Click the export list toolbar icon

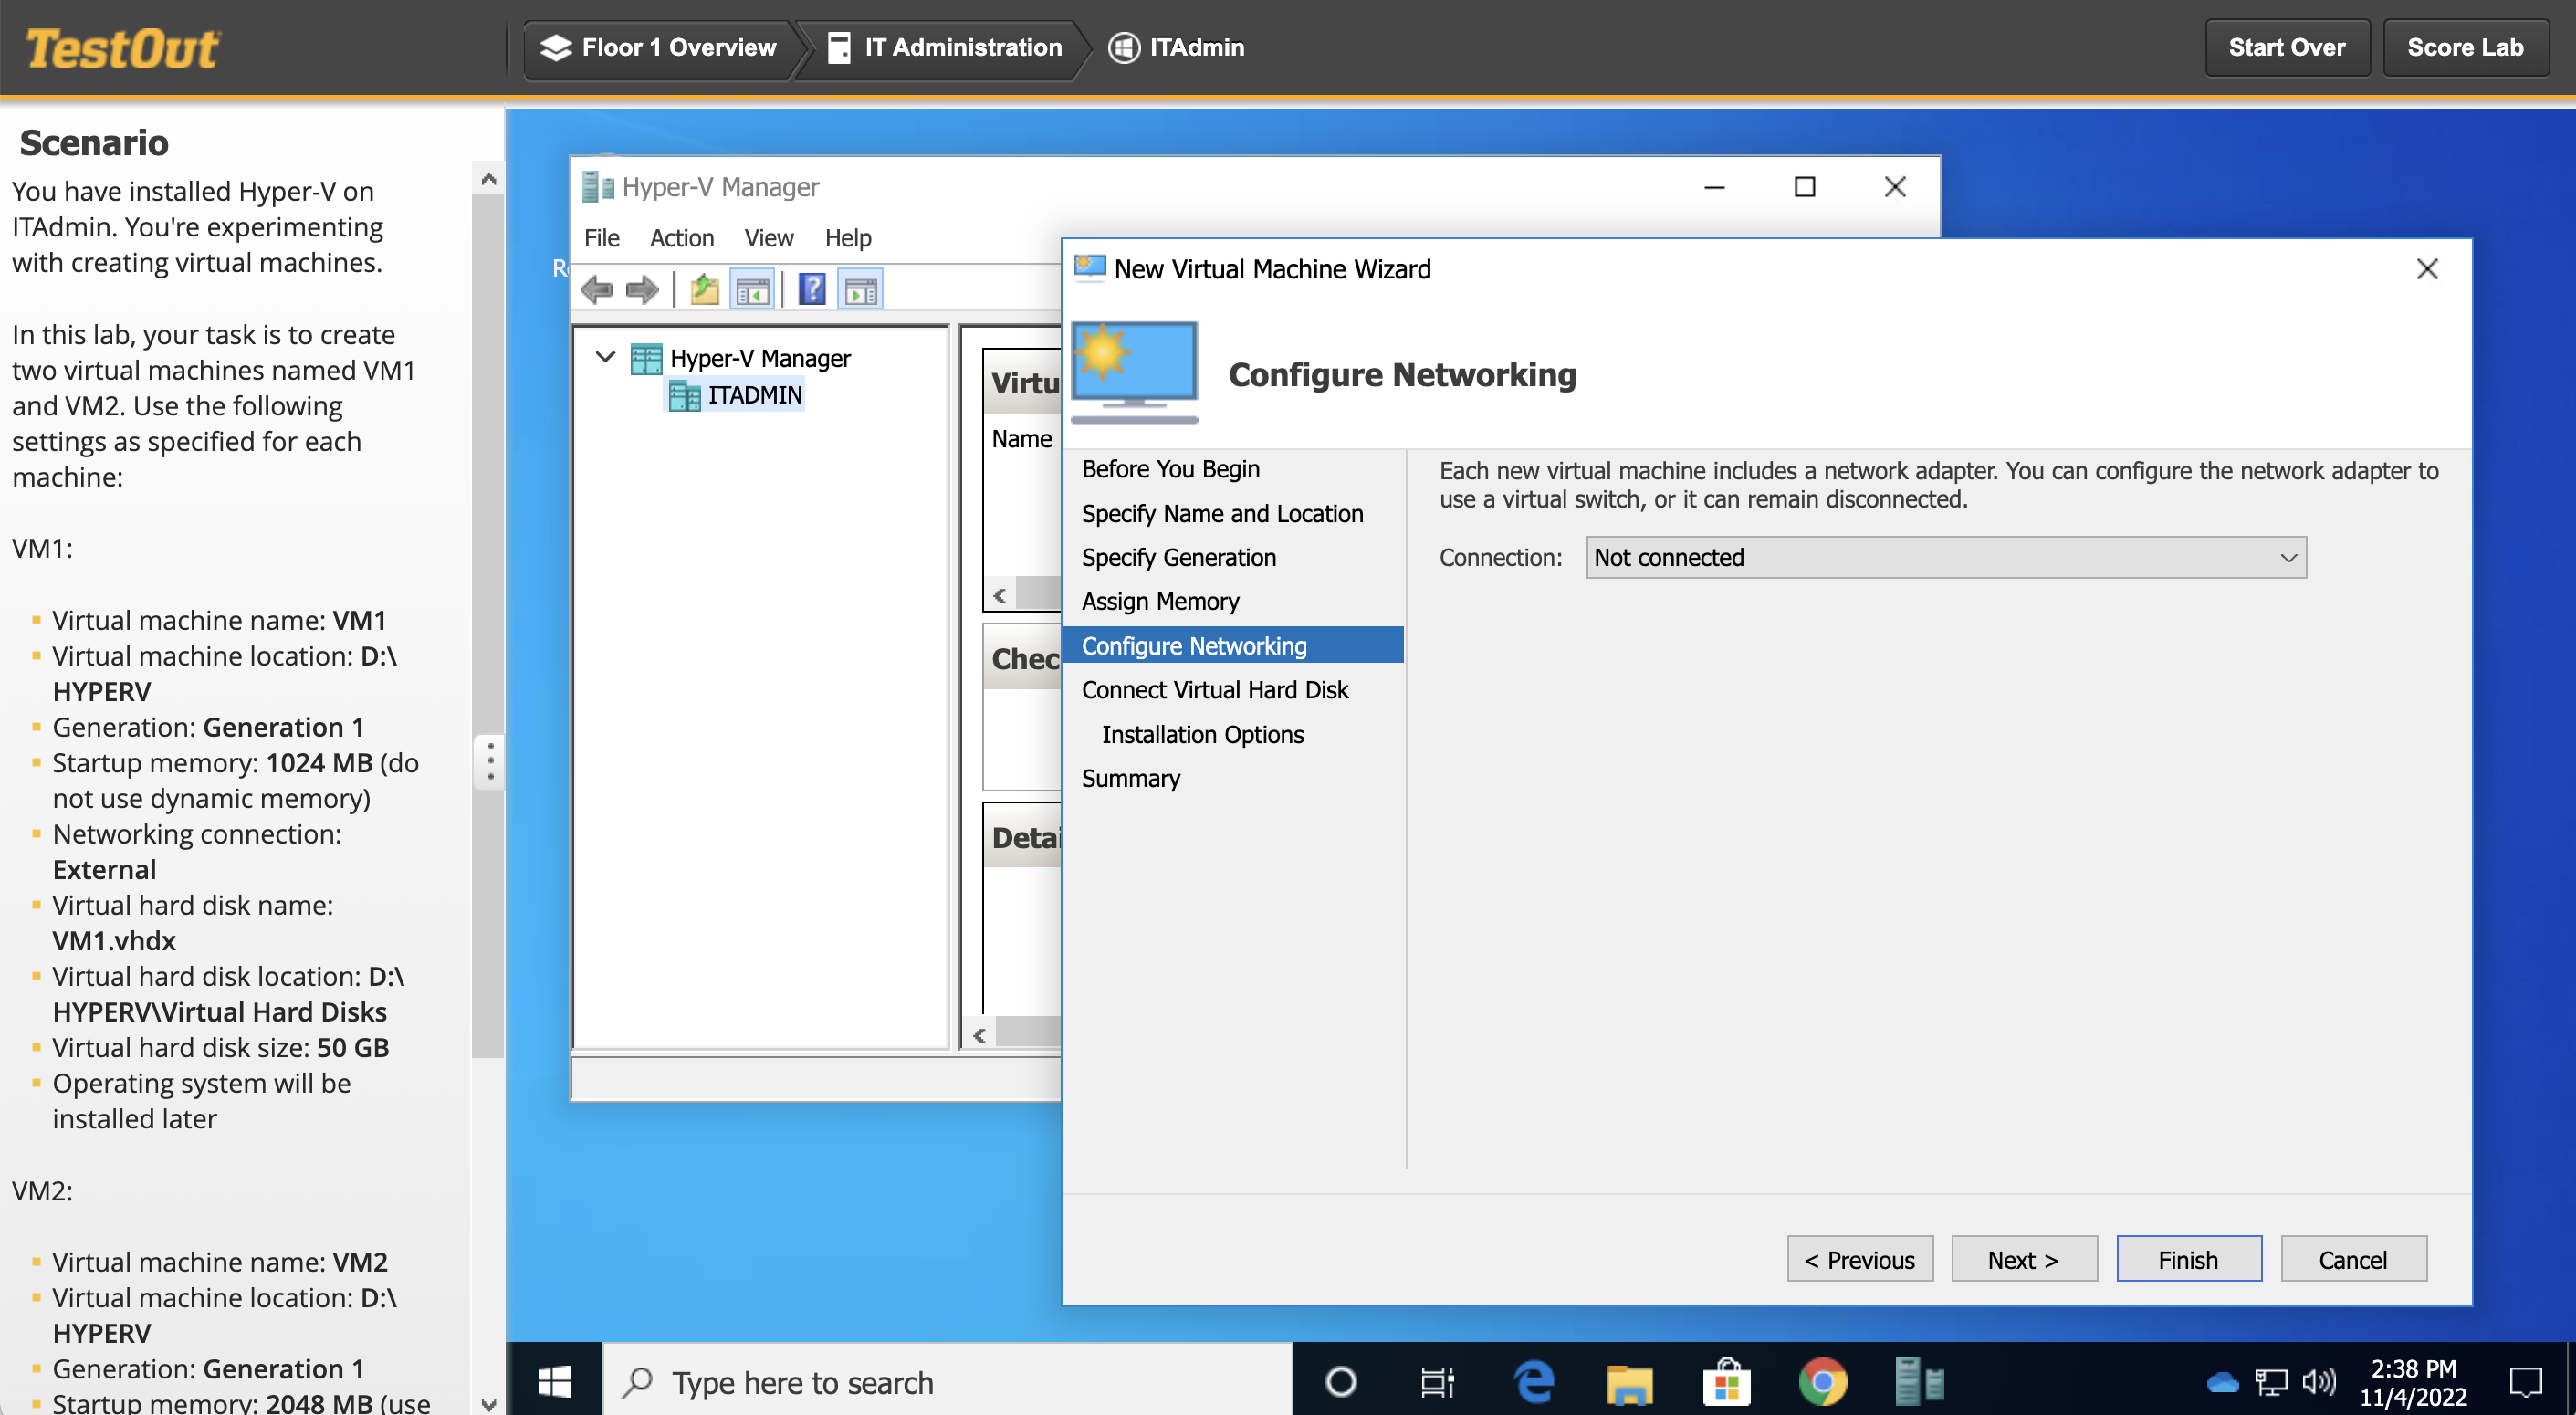(x=704, y=289)
